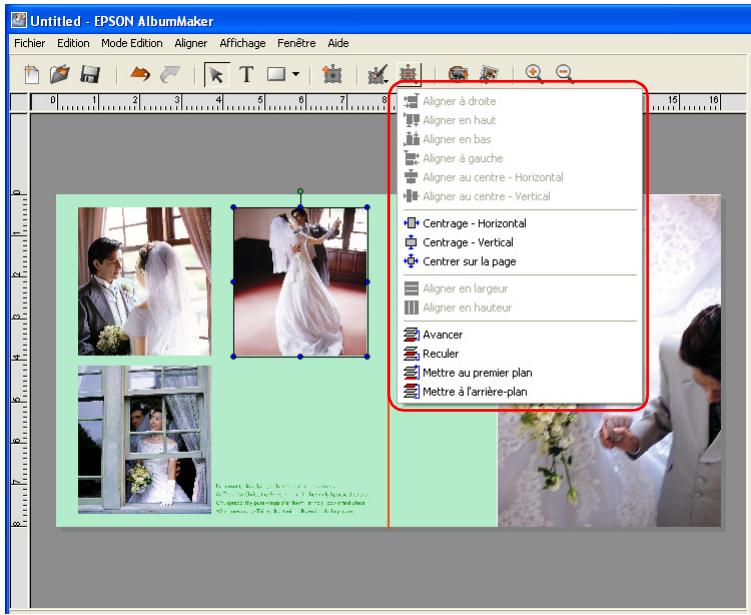Viewport: 751px width, 615px height.
Task: Click the disabled Aligner à gauche entry
Action: pyautogui.click(x=520, y=158)
